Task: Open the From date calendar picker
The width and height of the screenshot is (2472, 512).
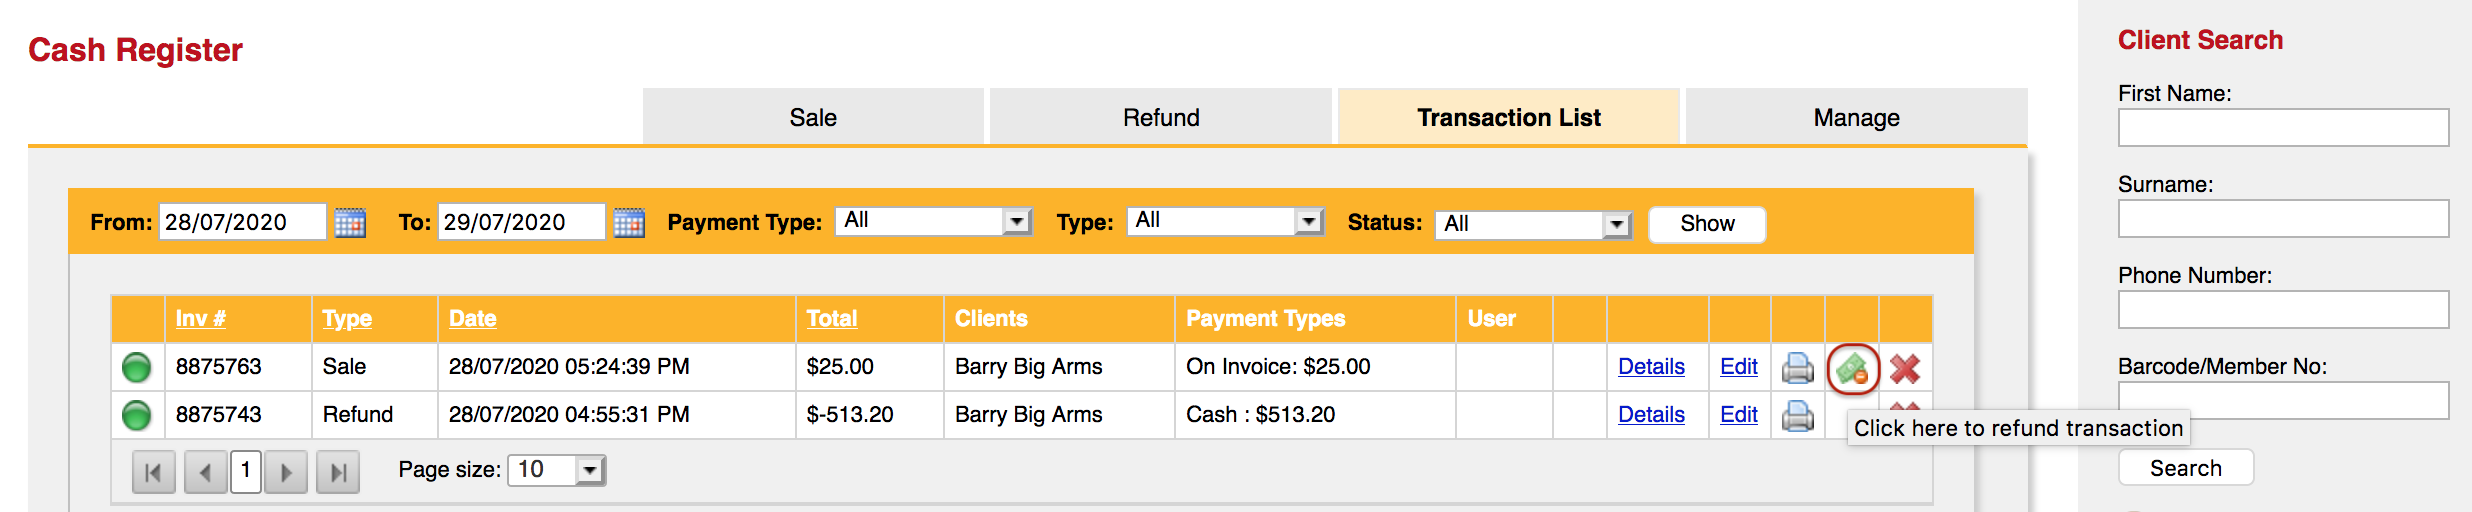Action: click(349, 222)
